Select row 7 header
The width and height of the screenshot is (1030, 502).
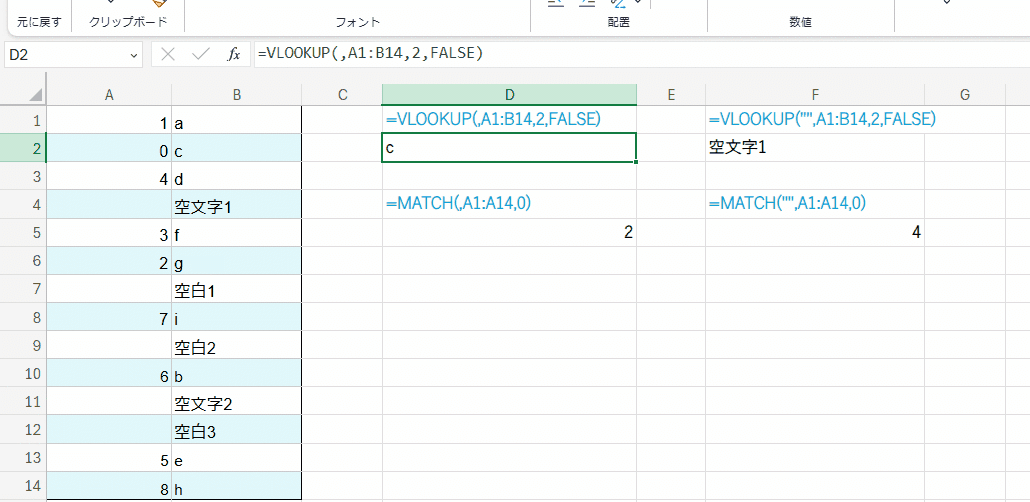click(x=23, y=288)
